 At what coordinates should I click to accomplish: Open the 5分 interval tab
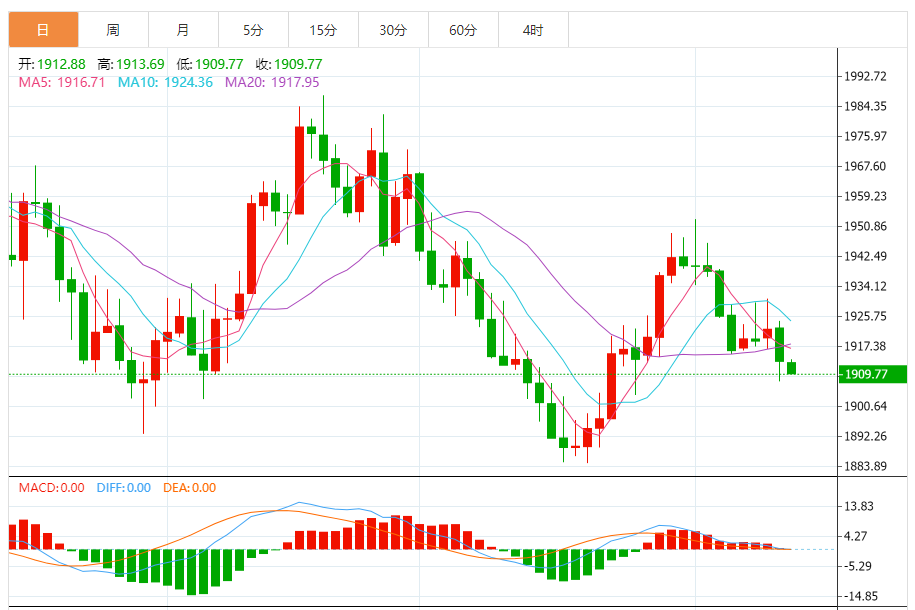[x=253, y=30]
